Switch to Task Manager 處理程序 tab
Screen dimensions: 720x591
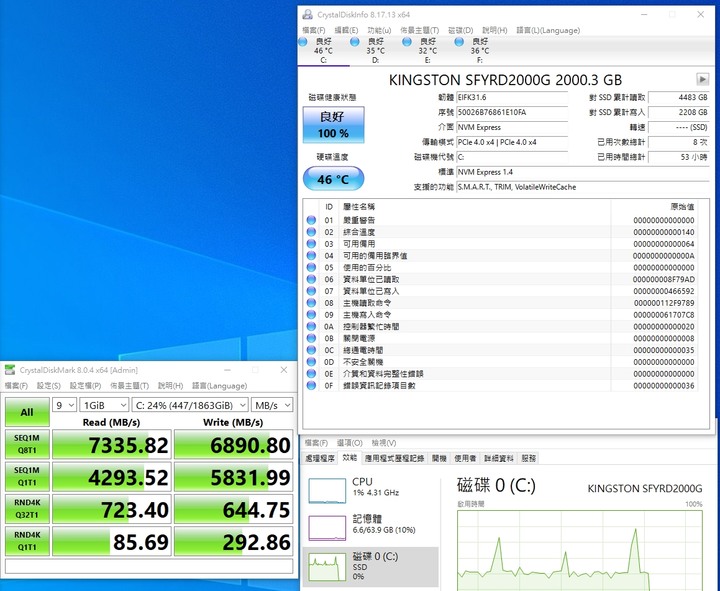pyautogui.click(x=320, y=458)
